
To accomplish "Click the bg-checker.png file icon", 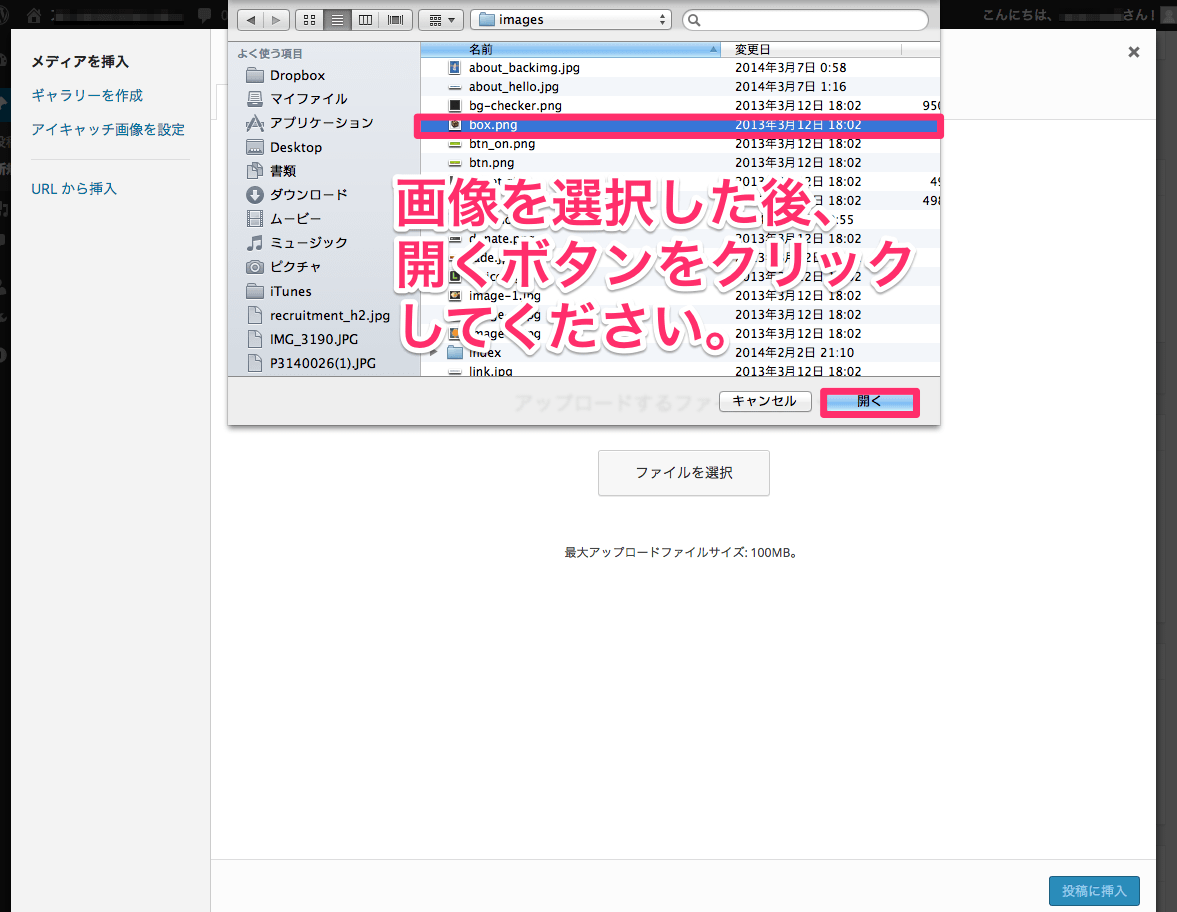I will pyautogui.click(x=455, y=106).
